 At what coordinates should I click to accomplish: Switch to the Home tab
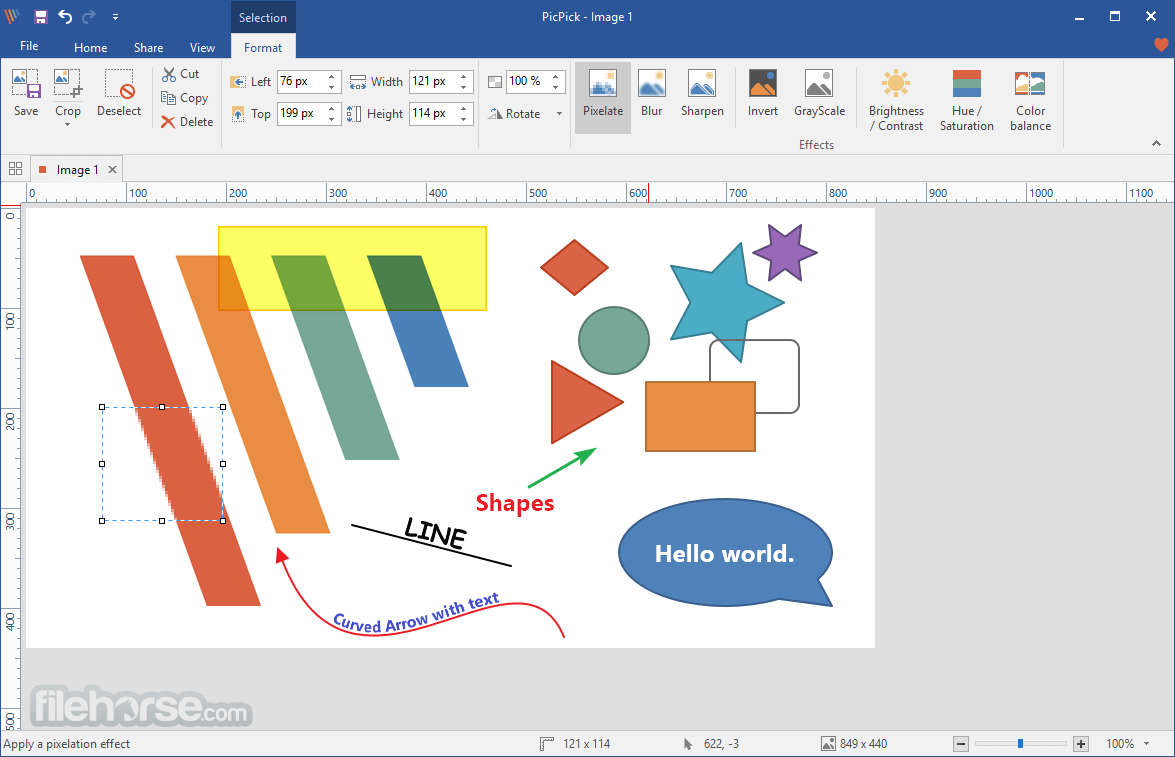(x=91, y=47)
